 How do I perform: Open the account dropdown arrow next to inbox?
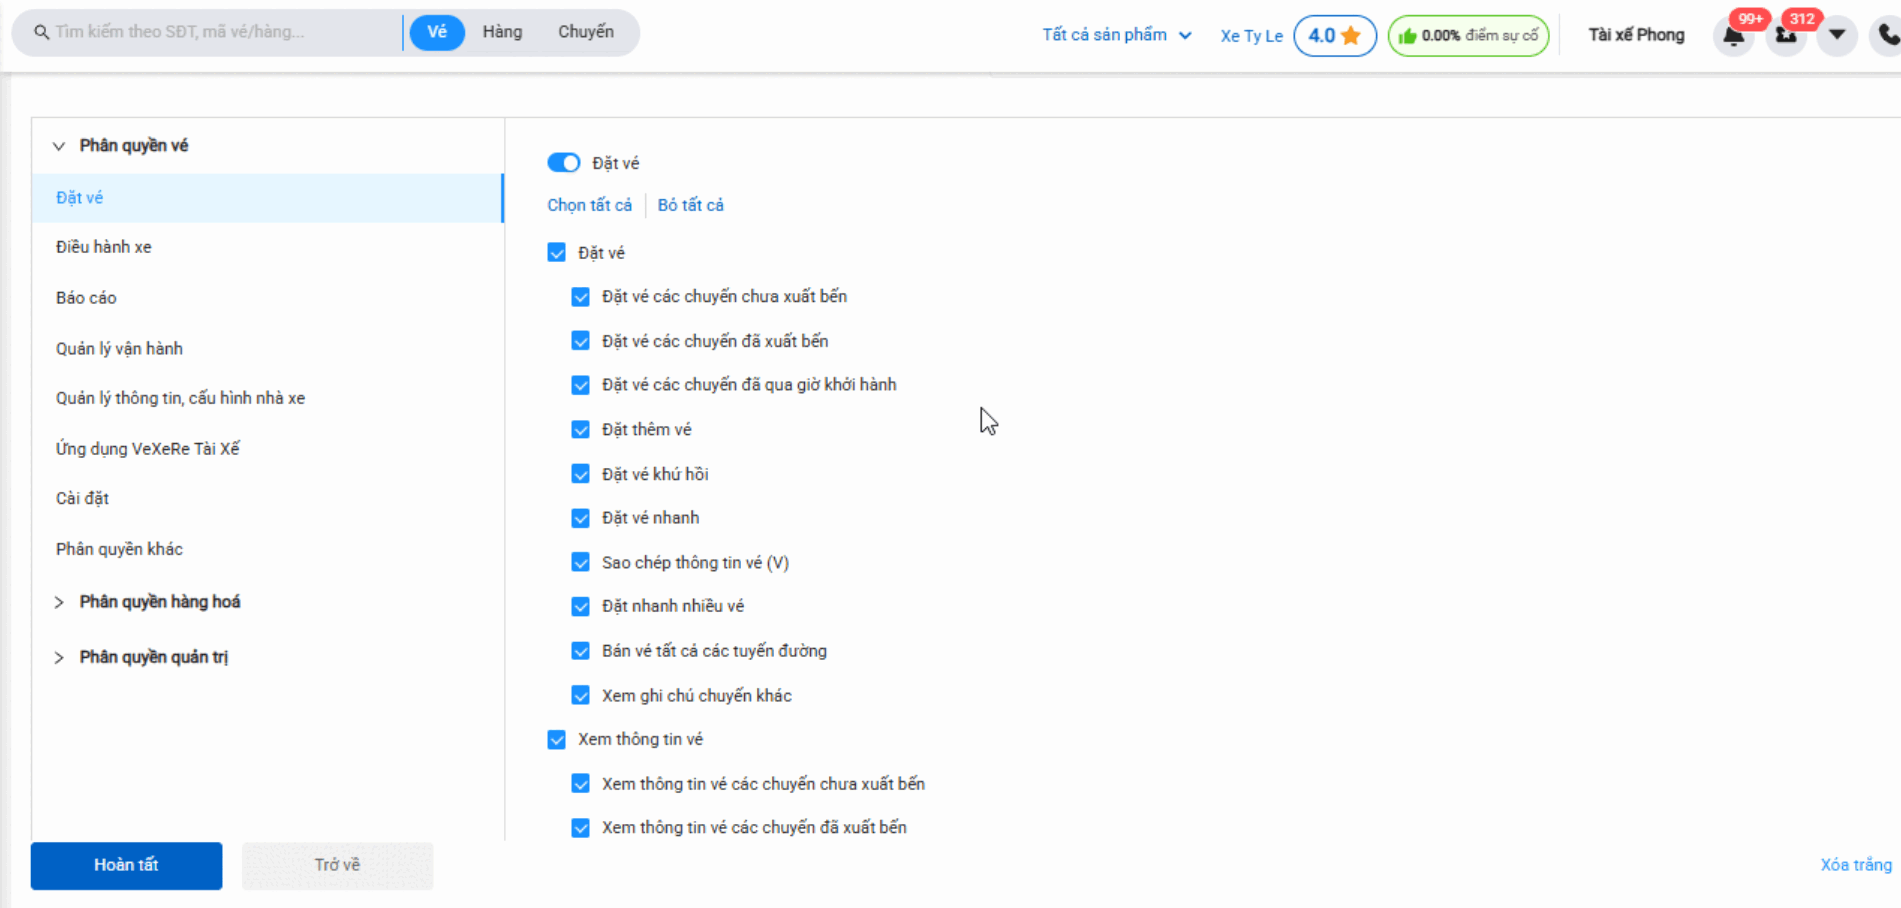1837,35
